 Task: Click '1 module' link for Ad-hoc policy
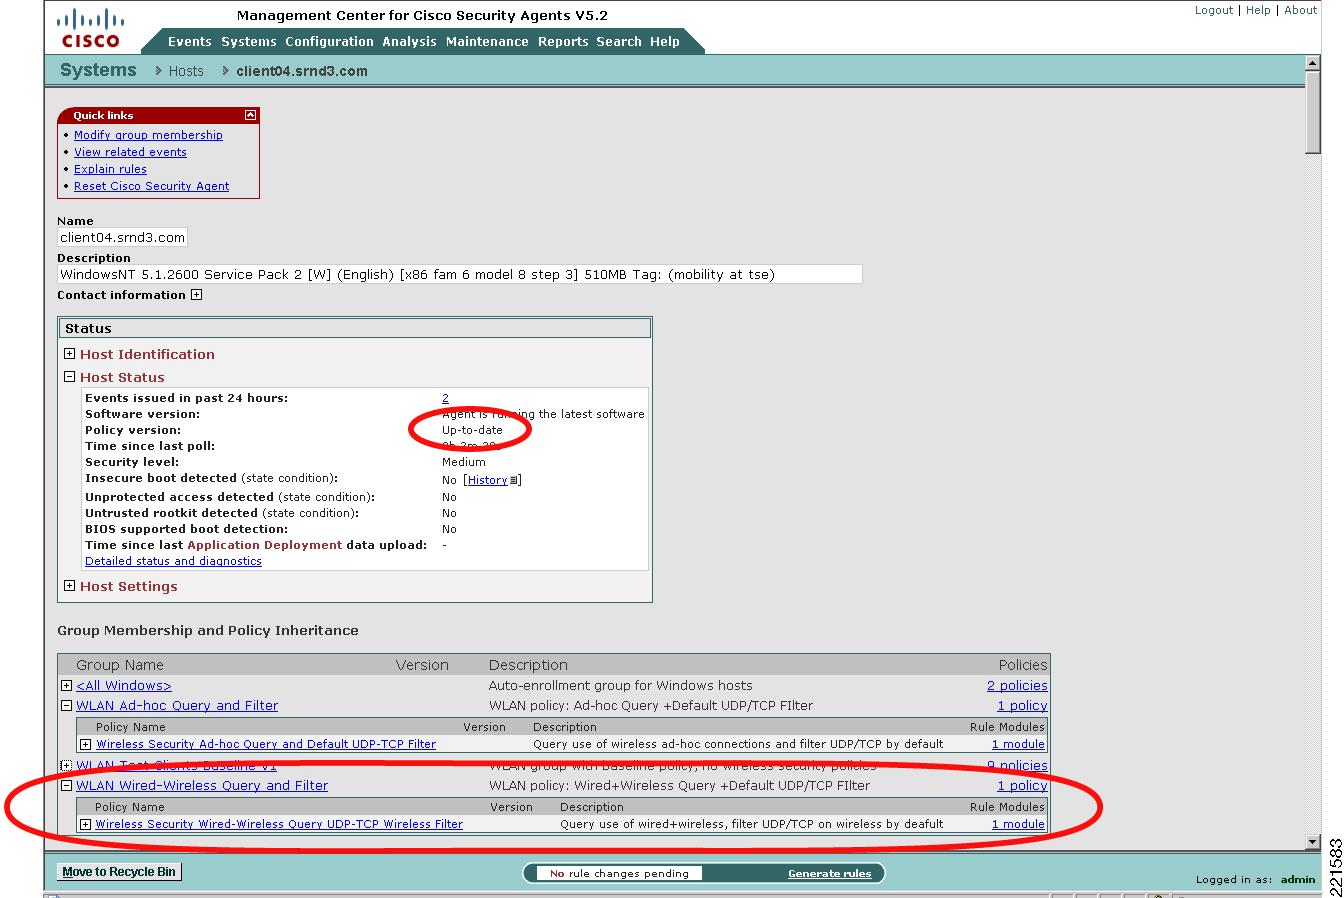tap(1018, 744)
